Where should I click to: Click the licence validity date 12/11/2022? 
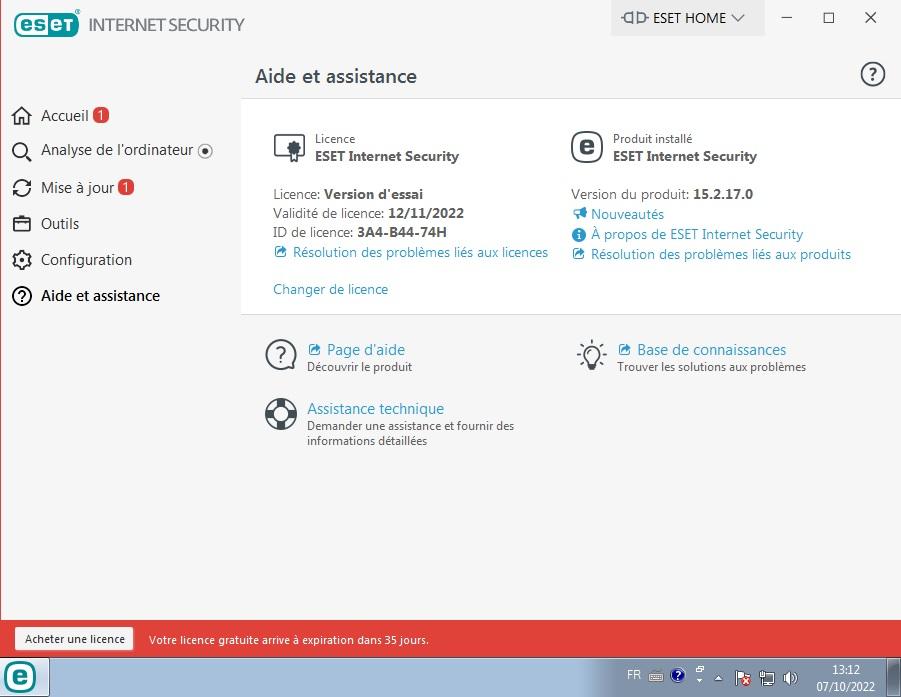[426, 213]
